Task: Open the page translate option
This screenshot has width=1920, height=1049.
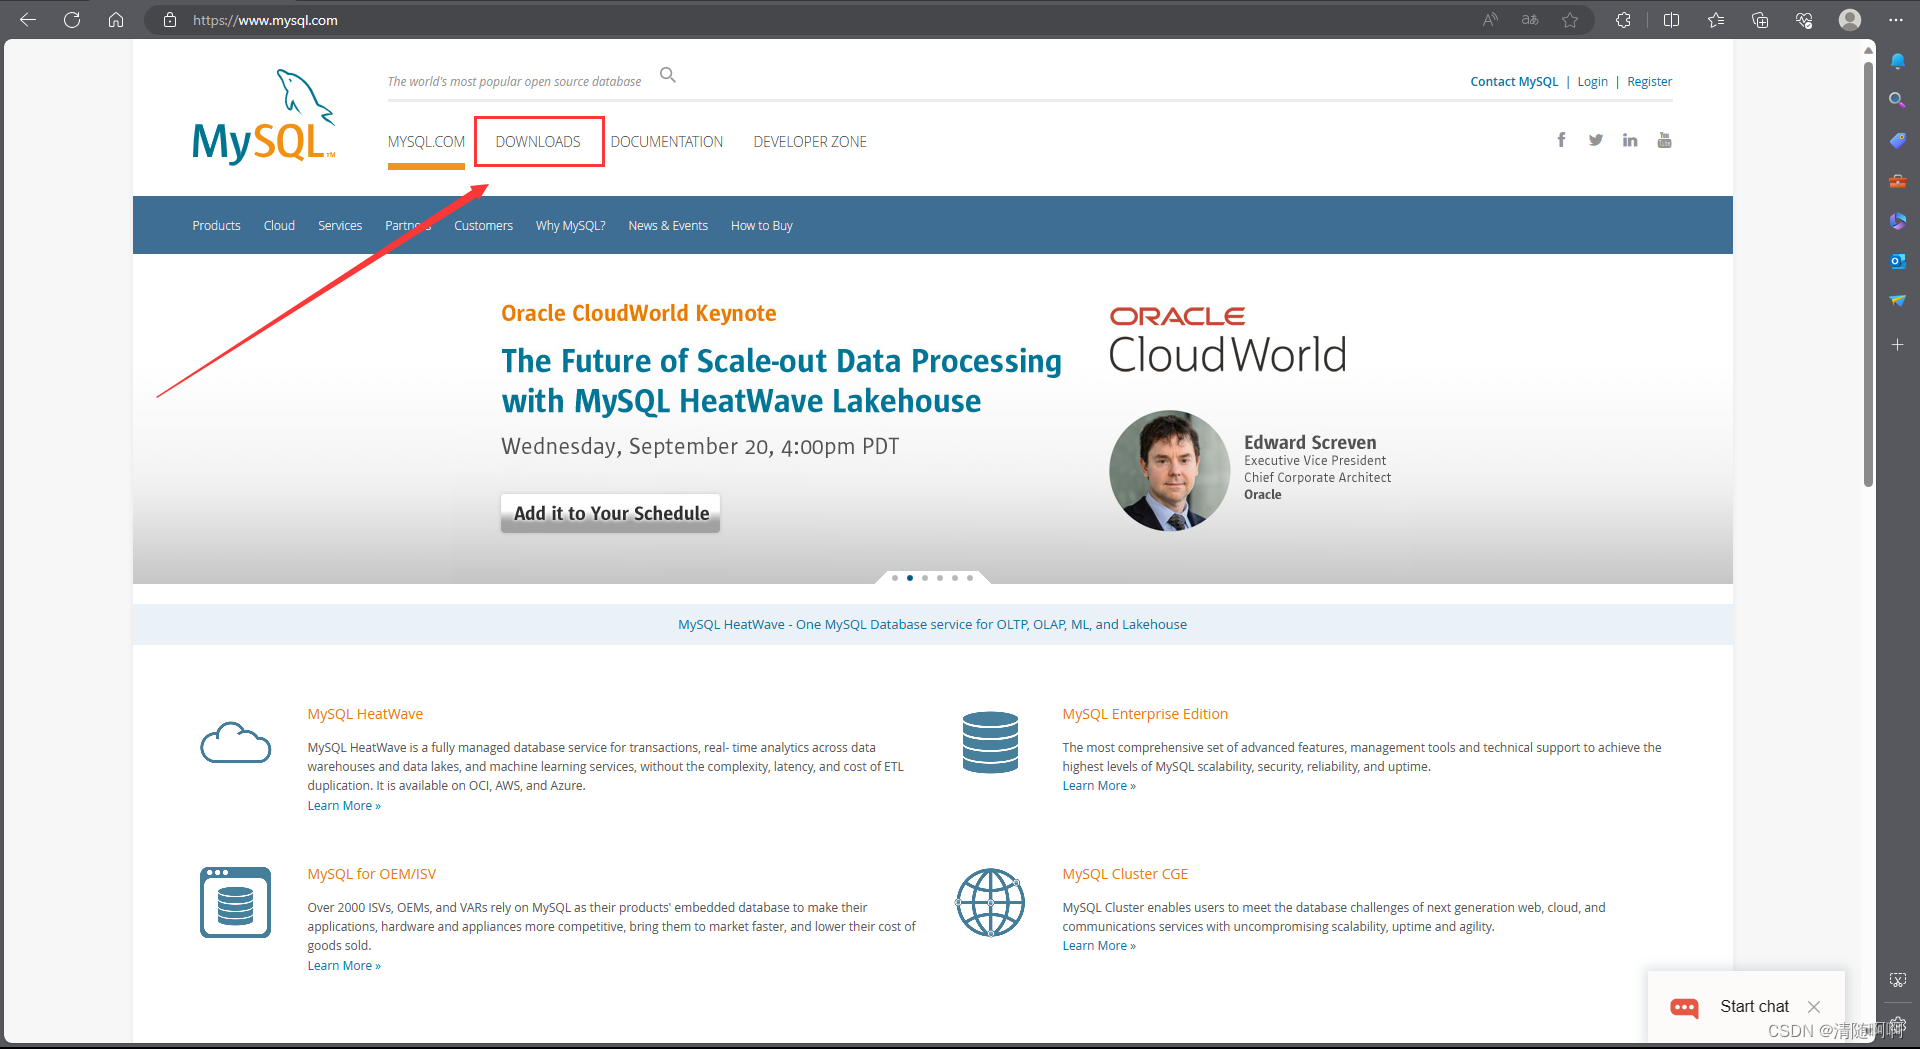Action: pyautogui.click(x=1530, y=20)
